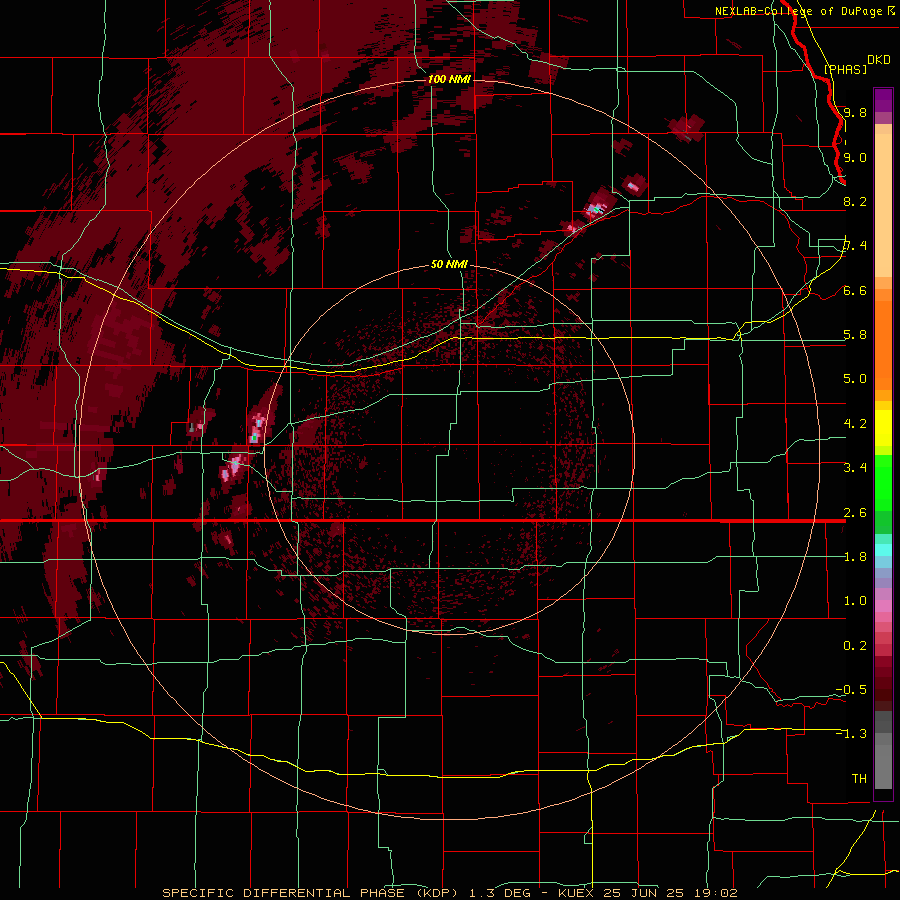Click the (KDP) product code in the caption
Screen dimensions: 900x900
pyautogui.click(x=436, y=893)
